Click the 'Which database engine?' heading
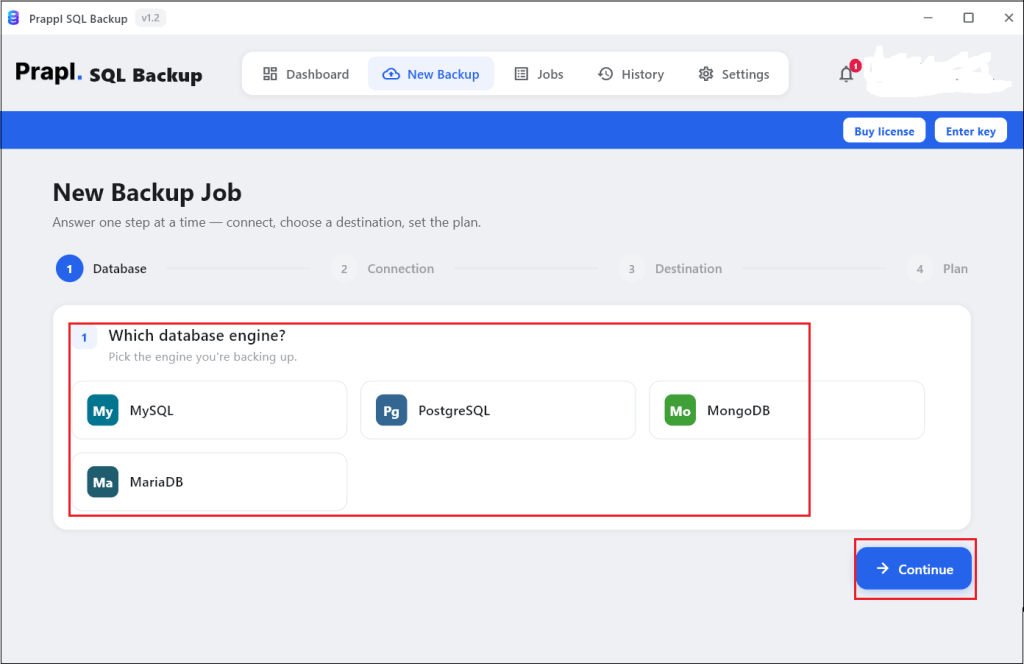 click(197, 336)
